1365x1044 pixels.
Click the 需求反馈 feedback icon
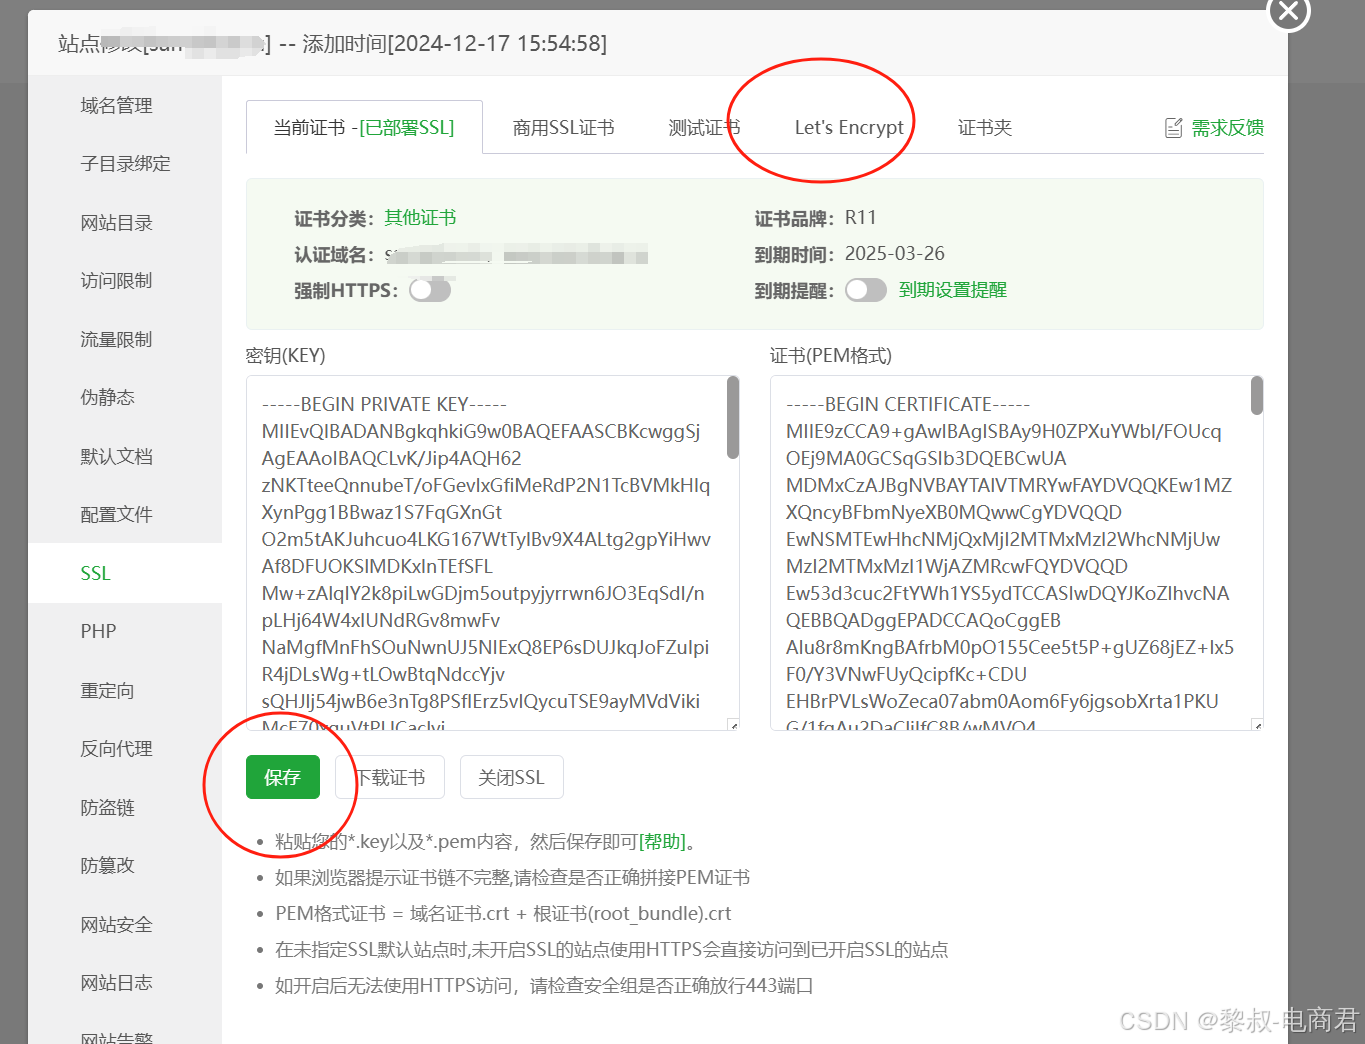coord(1174,127)
